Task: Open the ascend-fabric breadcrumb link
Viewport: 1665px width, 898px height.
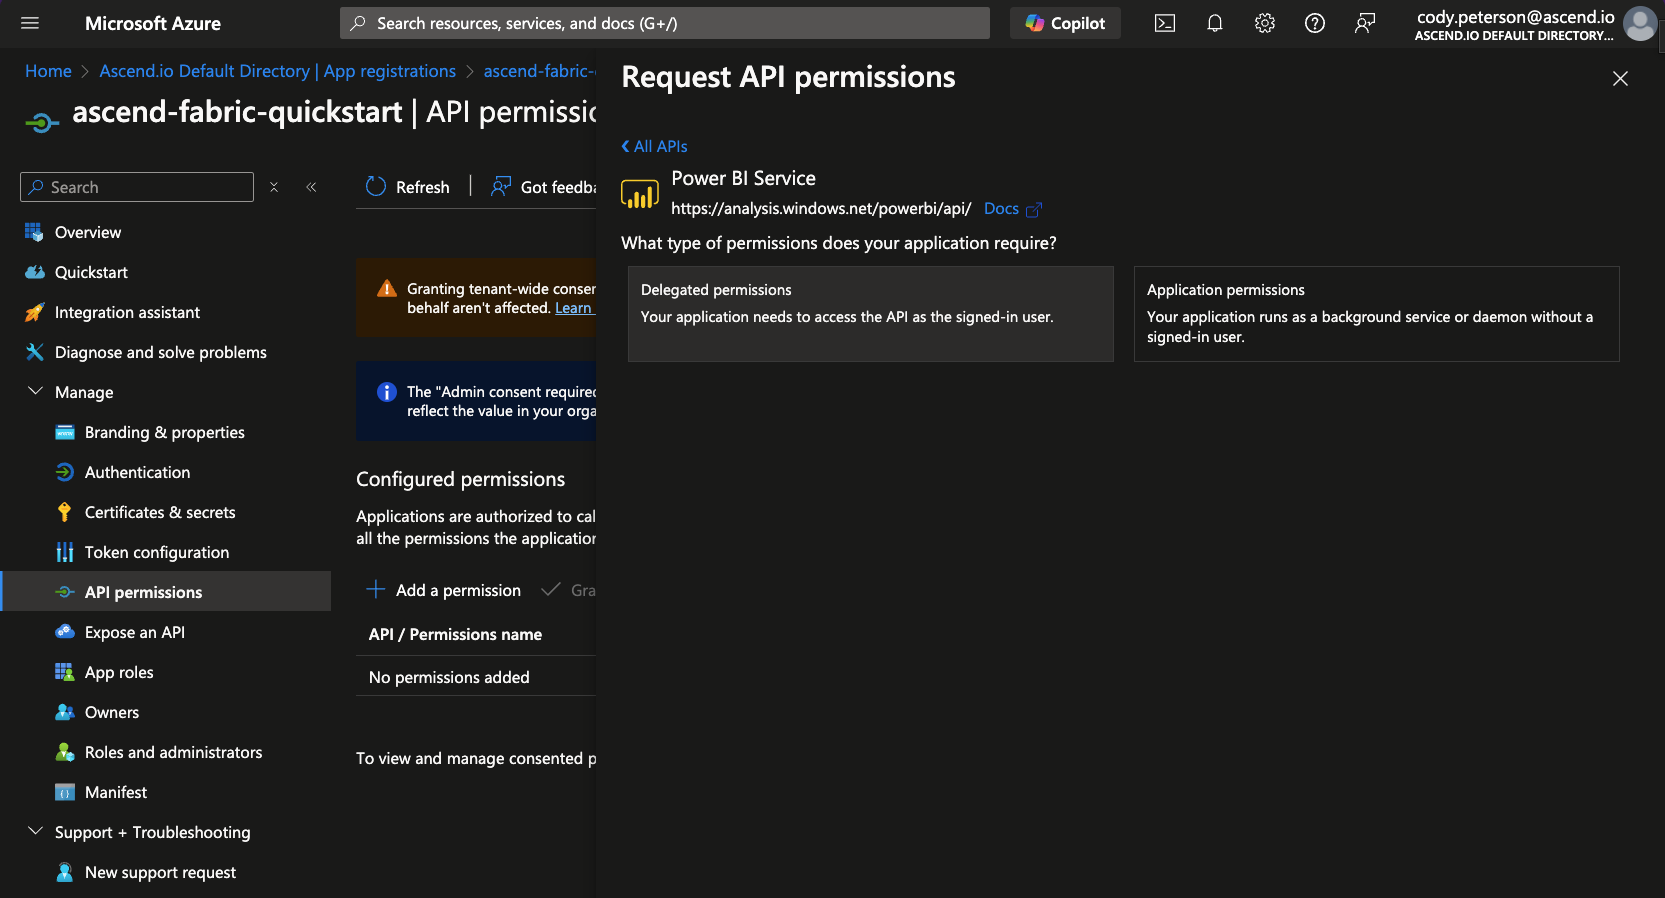Action: click(540, 71)
